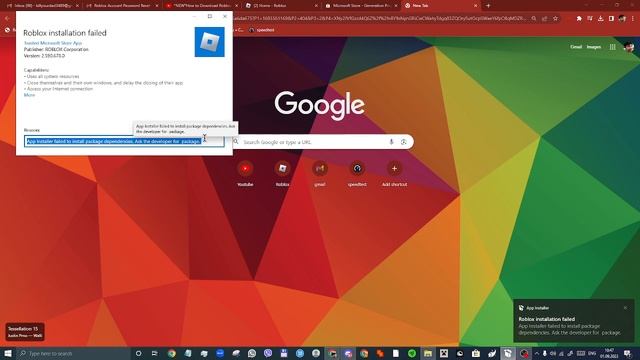
Task: Click the Roblox logo in the installer dialog
Action: (209, 42)
